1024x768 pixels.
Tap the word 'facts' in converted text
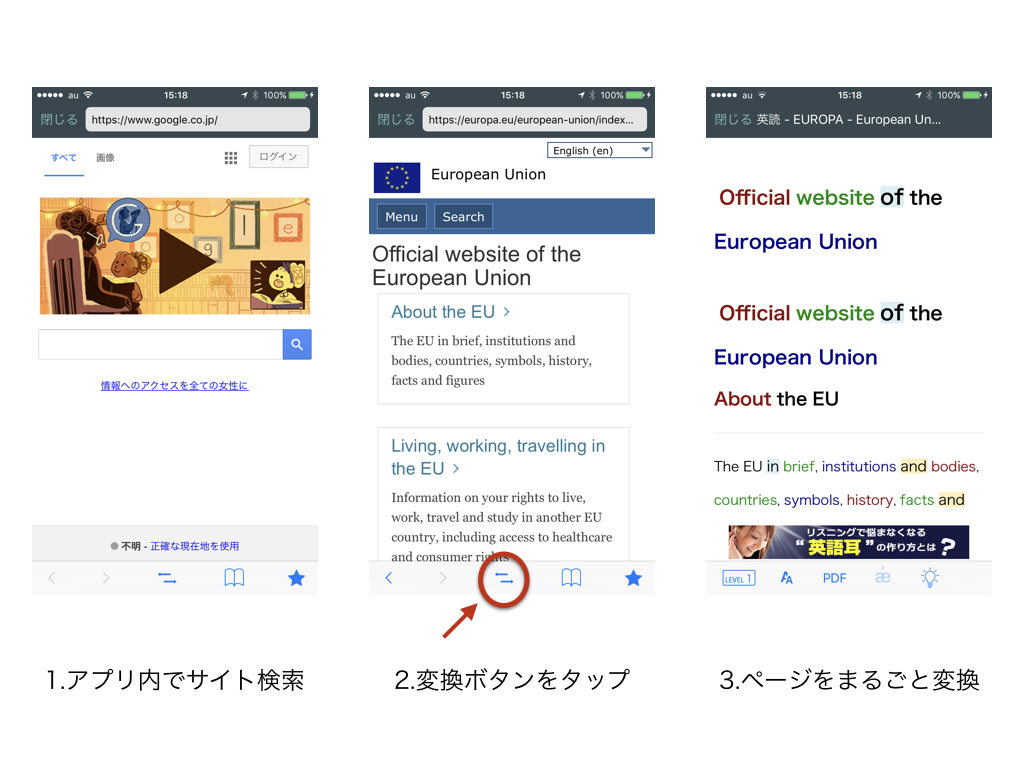917,500
